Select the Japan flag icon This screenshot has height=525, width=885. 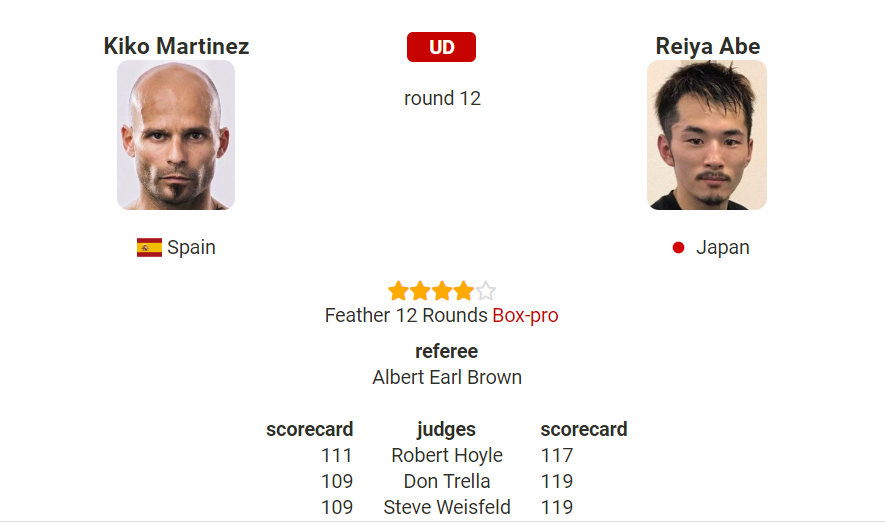click(x=678, y=247)
